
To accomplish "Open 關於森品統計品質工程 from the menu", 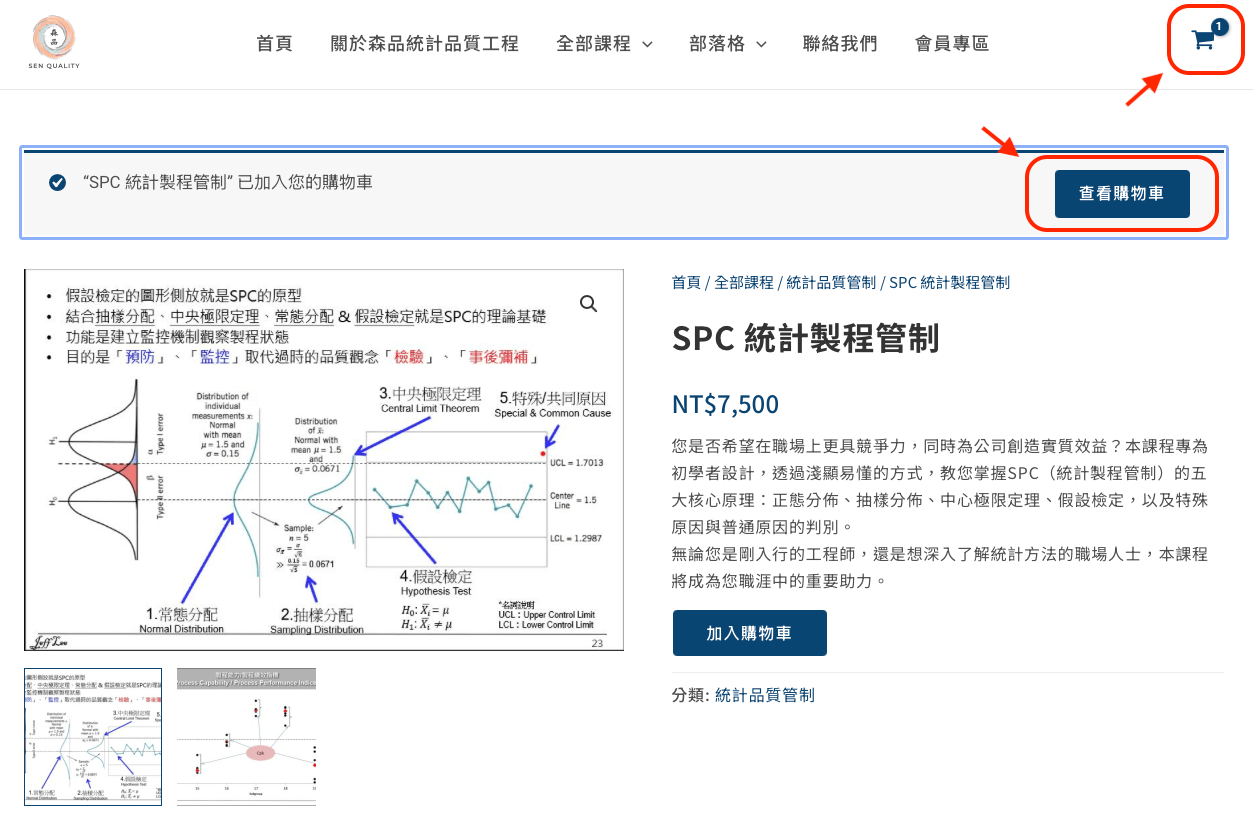I will [424, 43].
